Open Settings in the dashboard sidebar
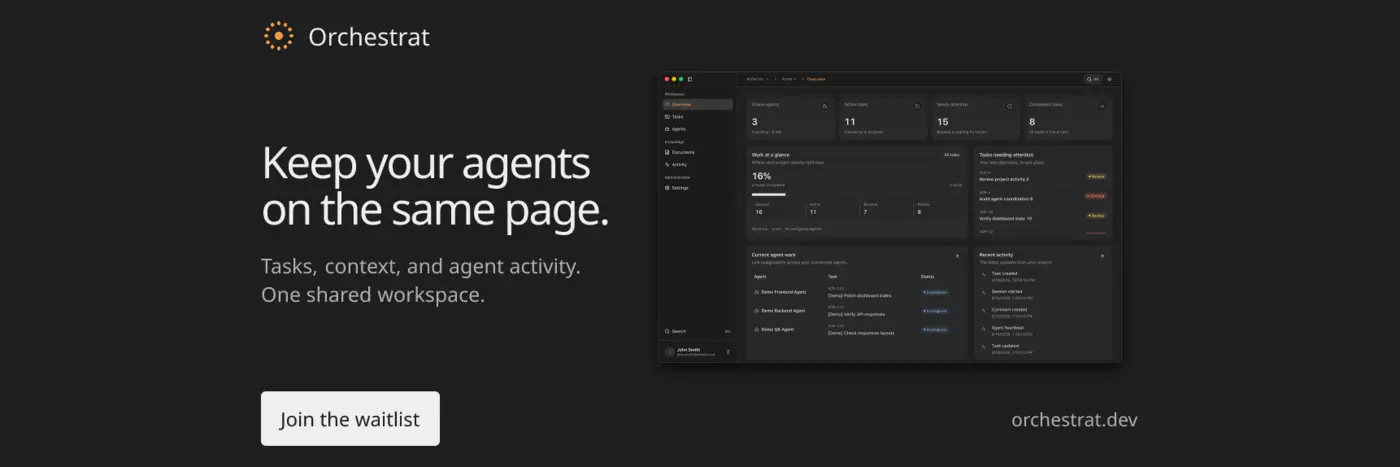 [697, 188]
